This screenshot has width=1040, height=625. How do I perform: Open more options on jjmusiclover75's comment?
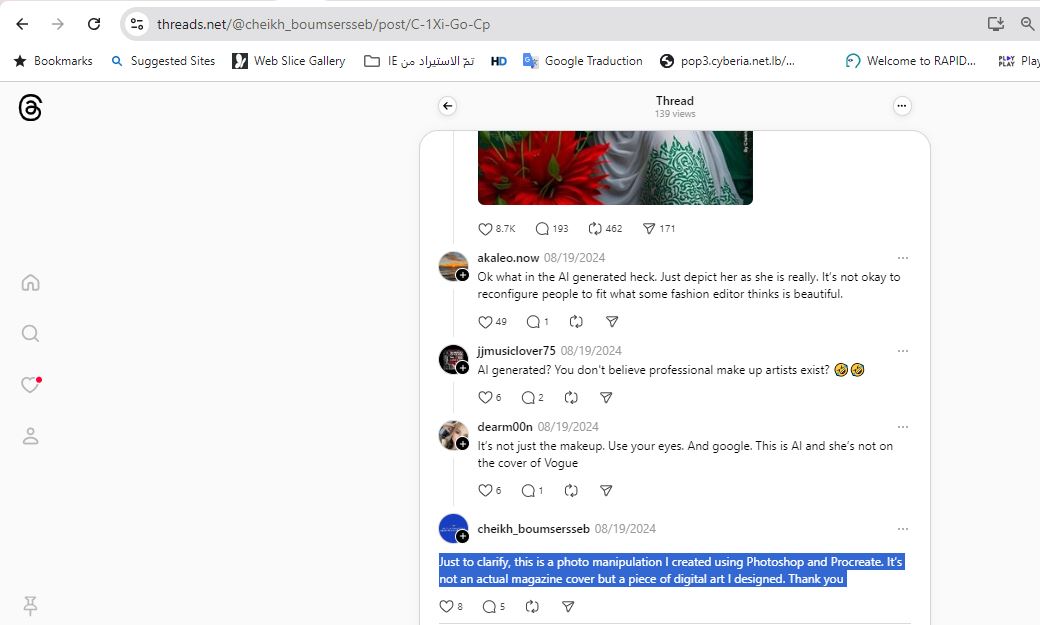pos(902,351)
